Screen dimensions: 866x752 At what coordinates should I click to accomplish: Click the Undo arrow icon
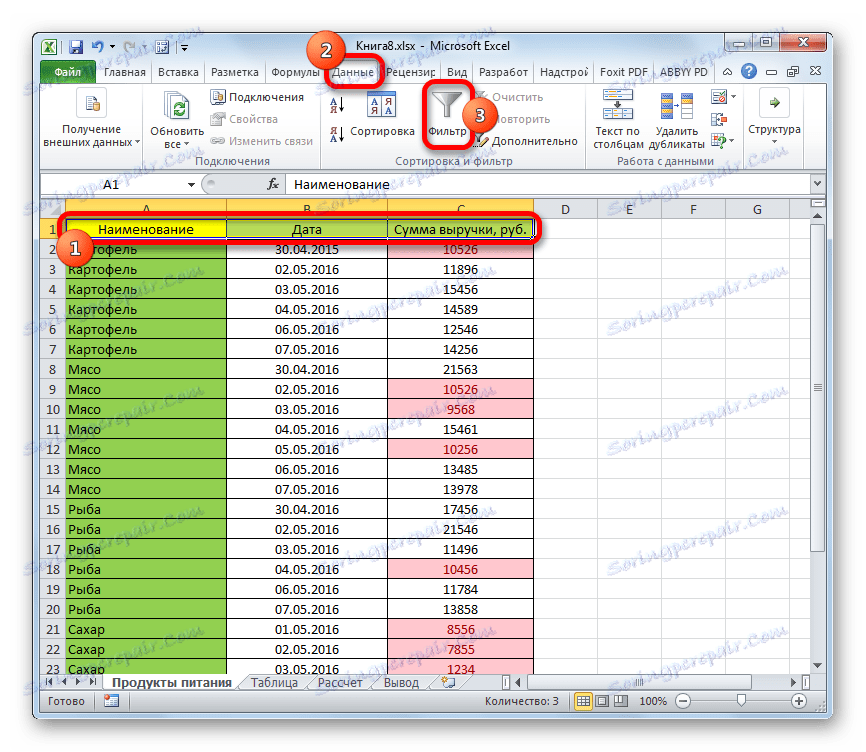point(98,47)
